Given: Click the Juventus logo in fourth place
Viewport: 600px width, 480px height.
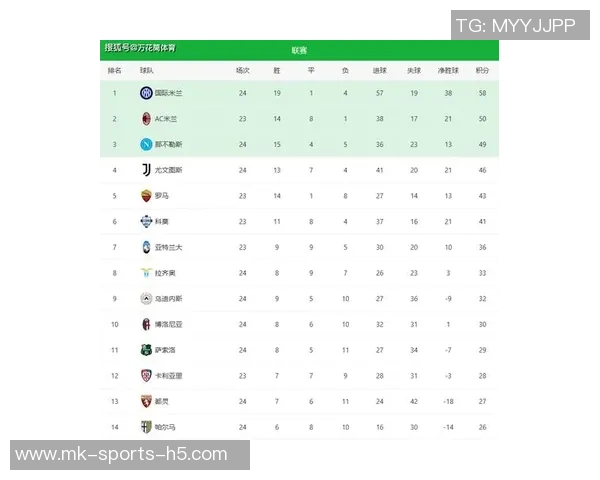Looking at the screenshot, I should click(x=146, y=170).
